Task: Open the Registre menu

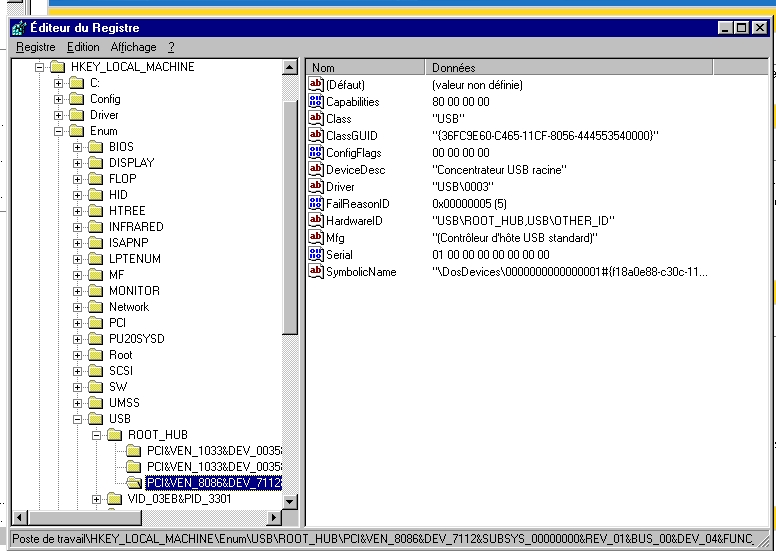Action: point(36,47)
